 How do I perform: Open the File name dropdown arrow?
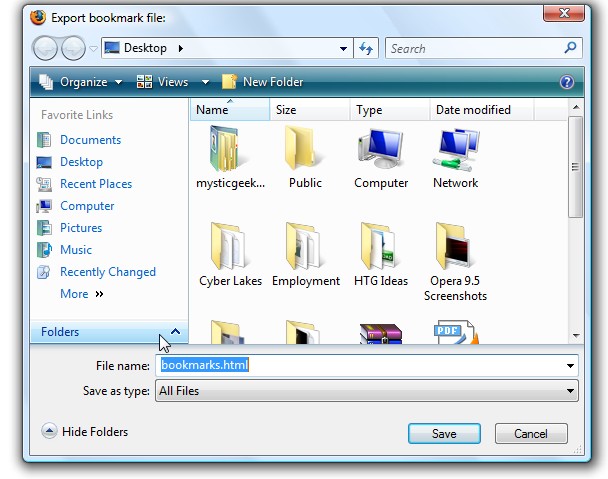click(570, 365)
